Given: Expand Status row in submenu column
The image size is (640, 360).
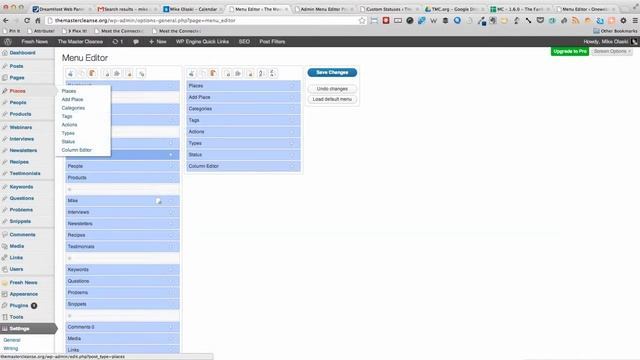Looking at the screenshot, I should pos(292,155).
